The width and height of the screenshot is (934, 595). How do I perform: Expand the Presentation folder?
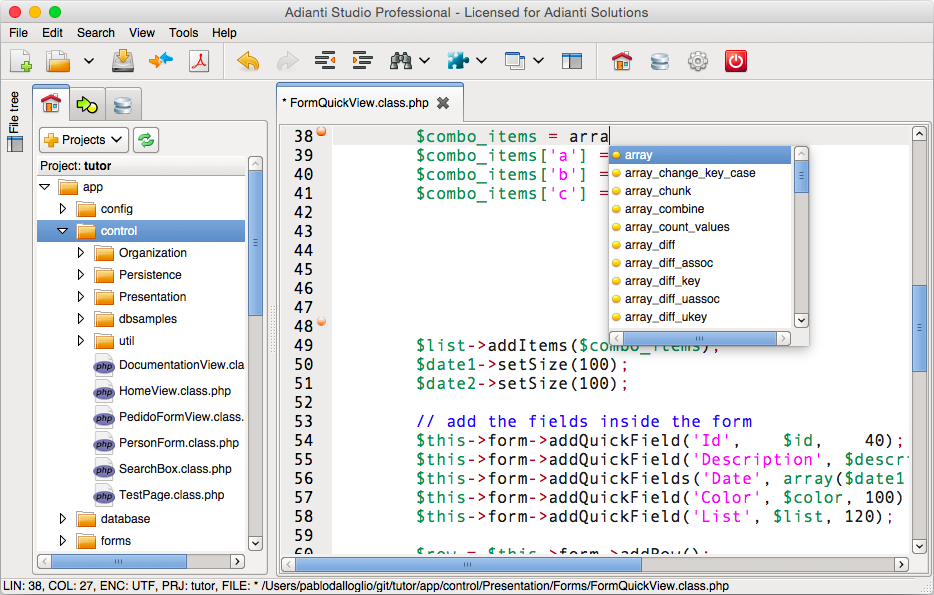pos(80,297)
